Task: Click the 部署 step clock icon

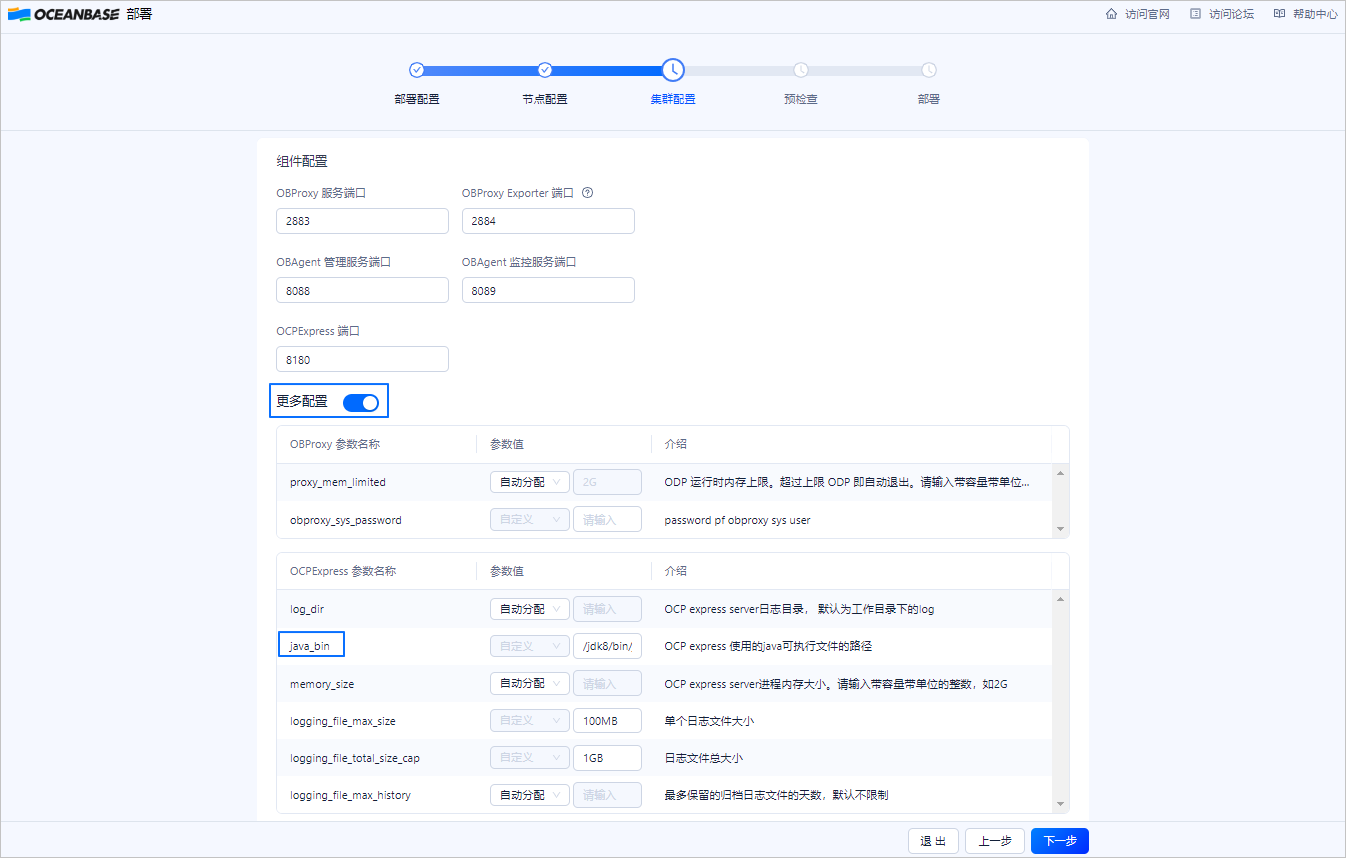Action: click(x=929, y=70)
